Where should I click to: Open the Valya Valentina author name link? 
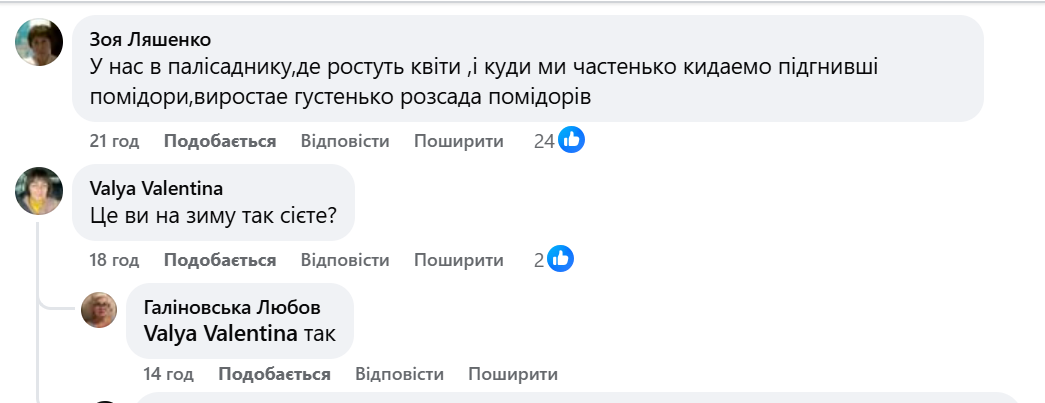tap(156, 188)
